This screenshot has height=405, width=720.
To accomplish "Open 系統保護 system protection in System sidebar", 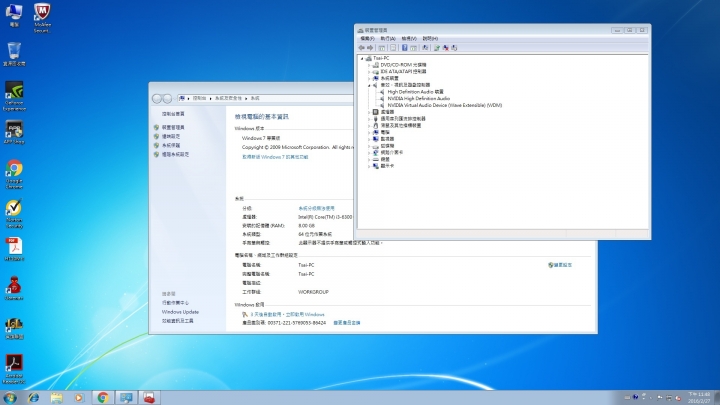I will coord(171,146).
